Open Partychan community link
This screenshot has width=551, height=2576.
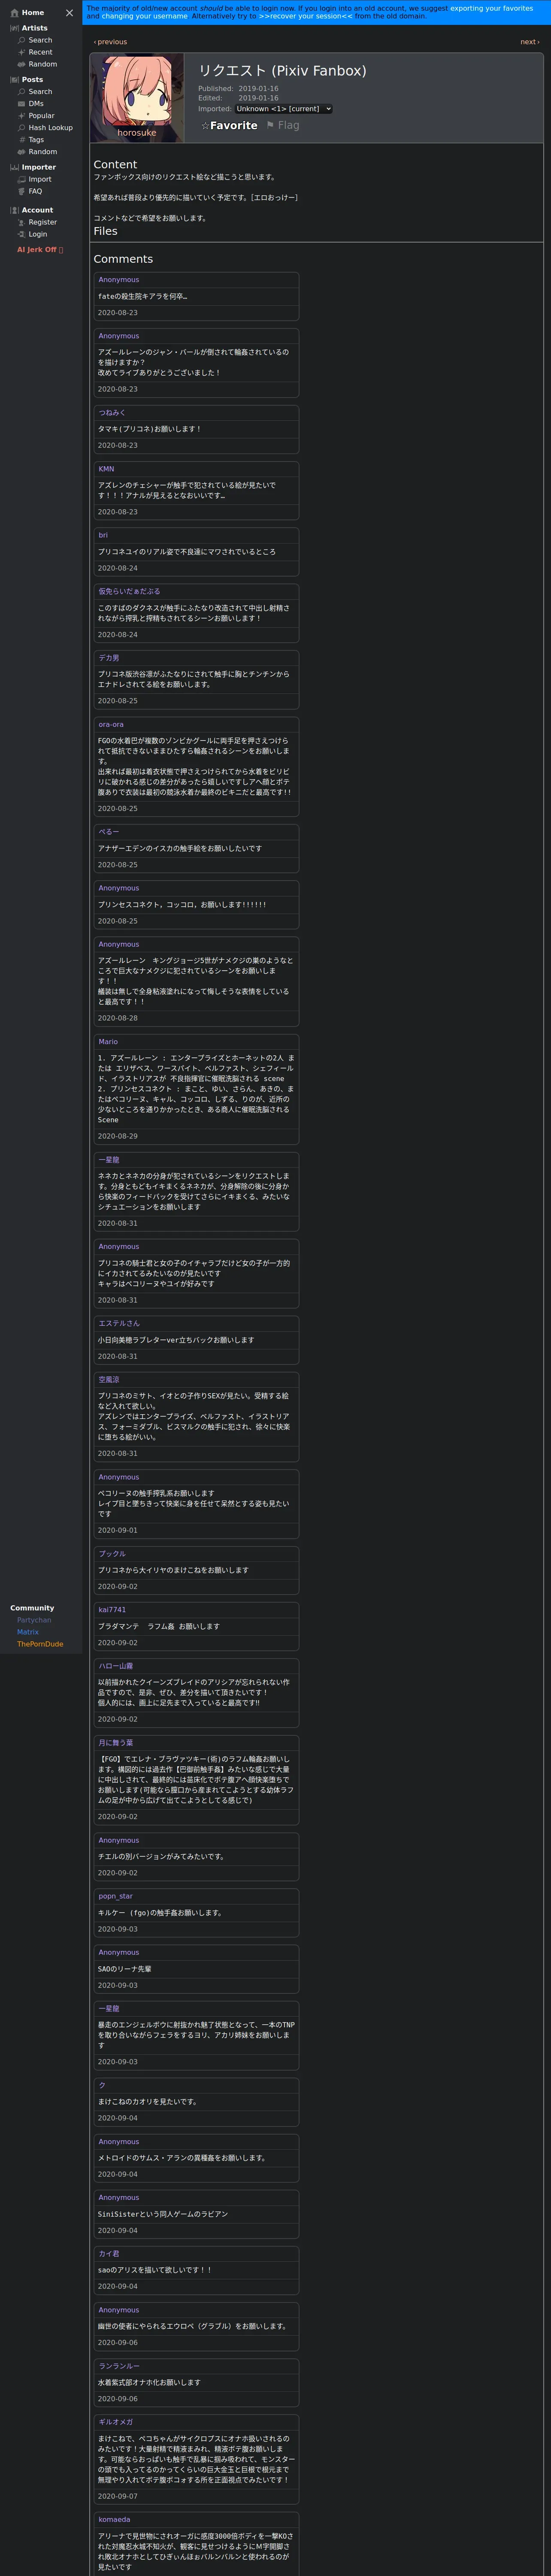pyautogui.click(x=34, y=1620)
